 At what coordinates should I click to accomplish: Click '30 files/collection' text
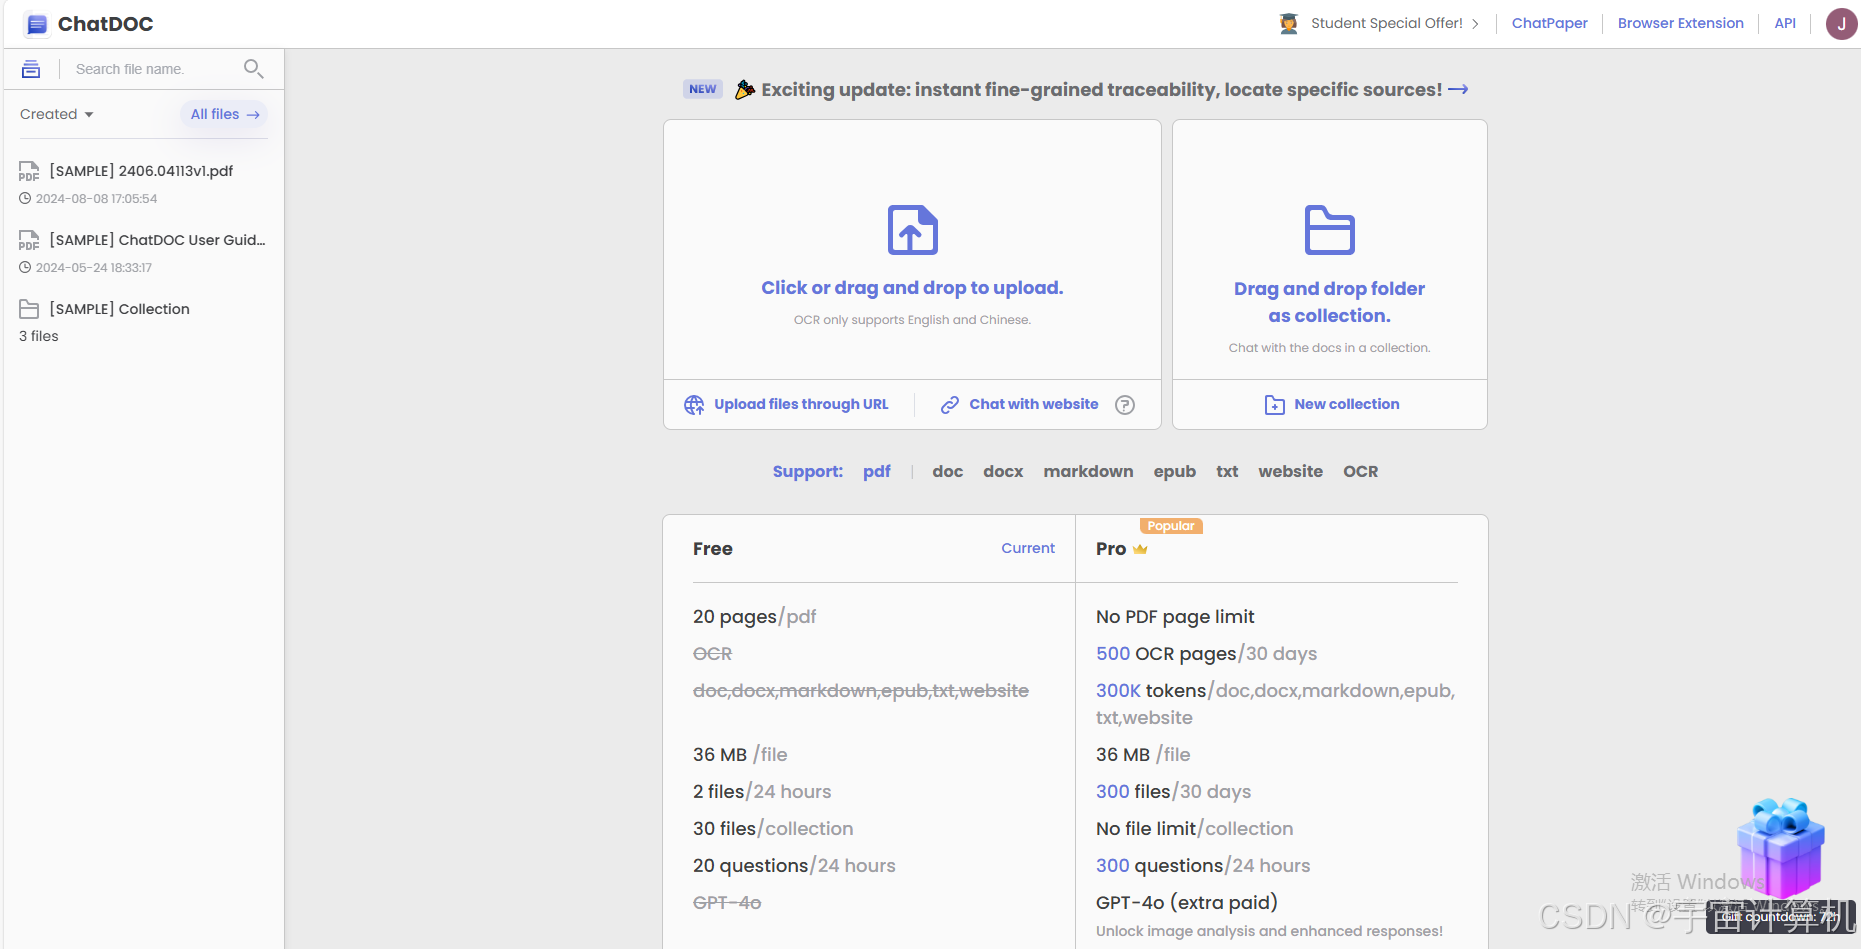(773, 829)
